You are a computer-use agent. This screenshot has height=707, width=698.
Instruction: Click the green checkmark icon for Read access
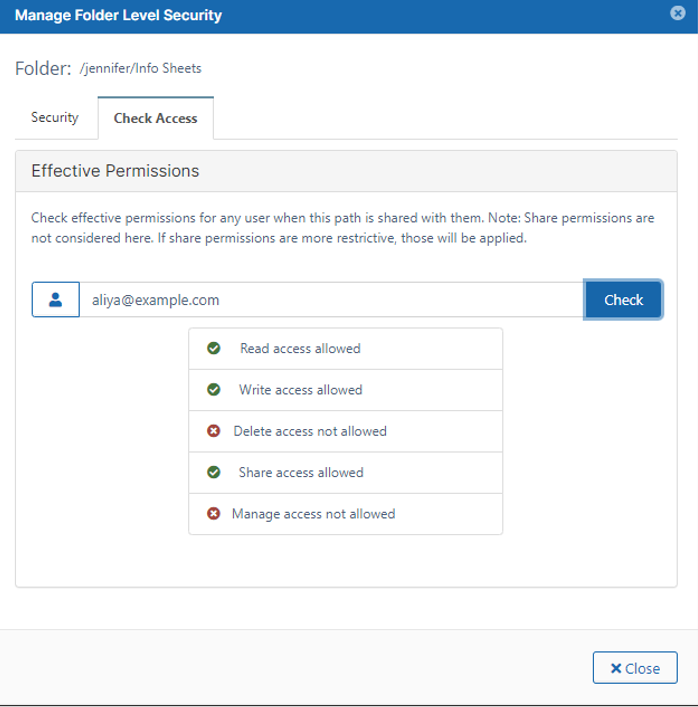point(213,349)
